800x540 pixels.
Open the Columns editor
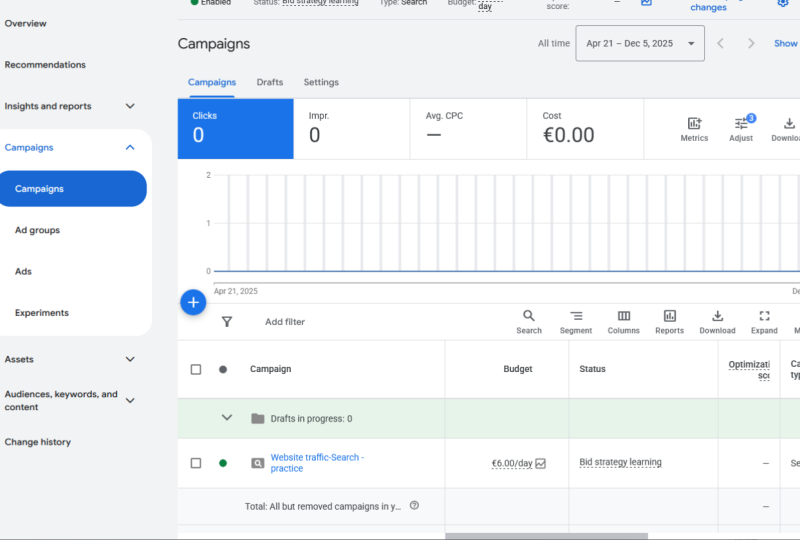(623, 322)
